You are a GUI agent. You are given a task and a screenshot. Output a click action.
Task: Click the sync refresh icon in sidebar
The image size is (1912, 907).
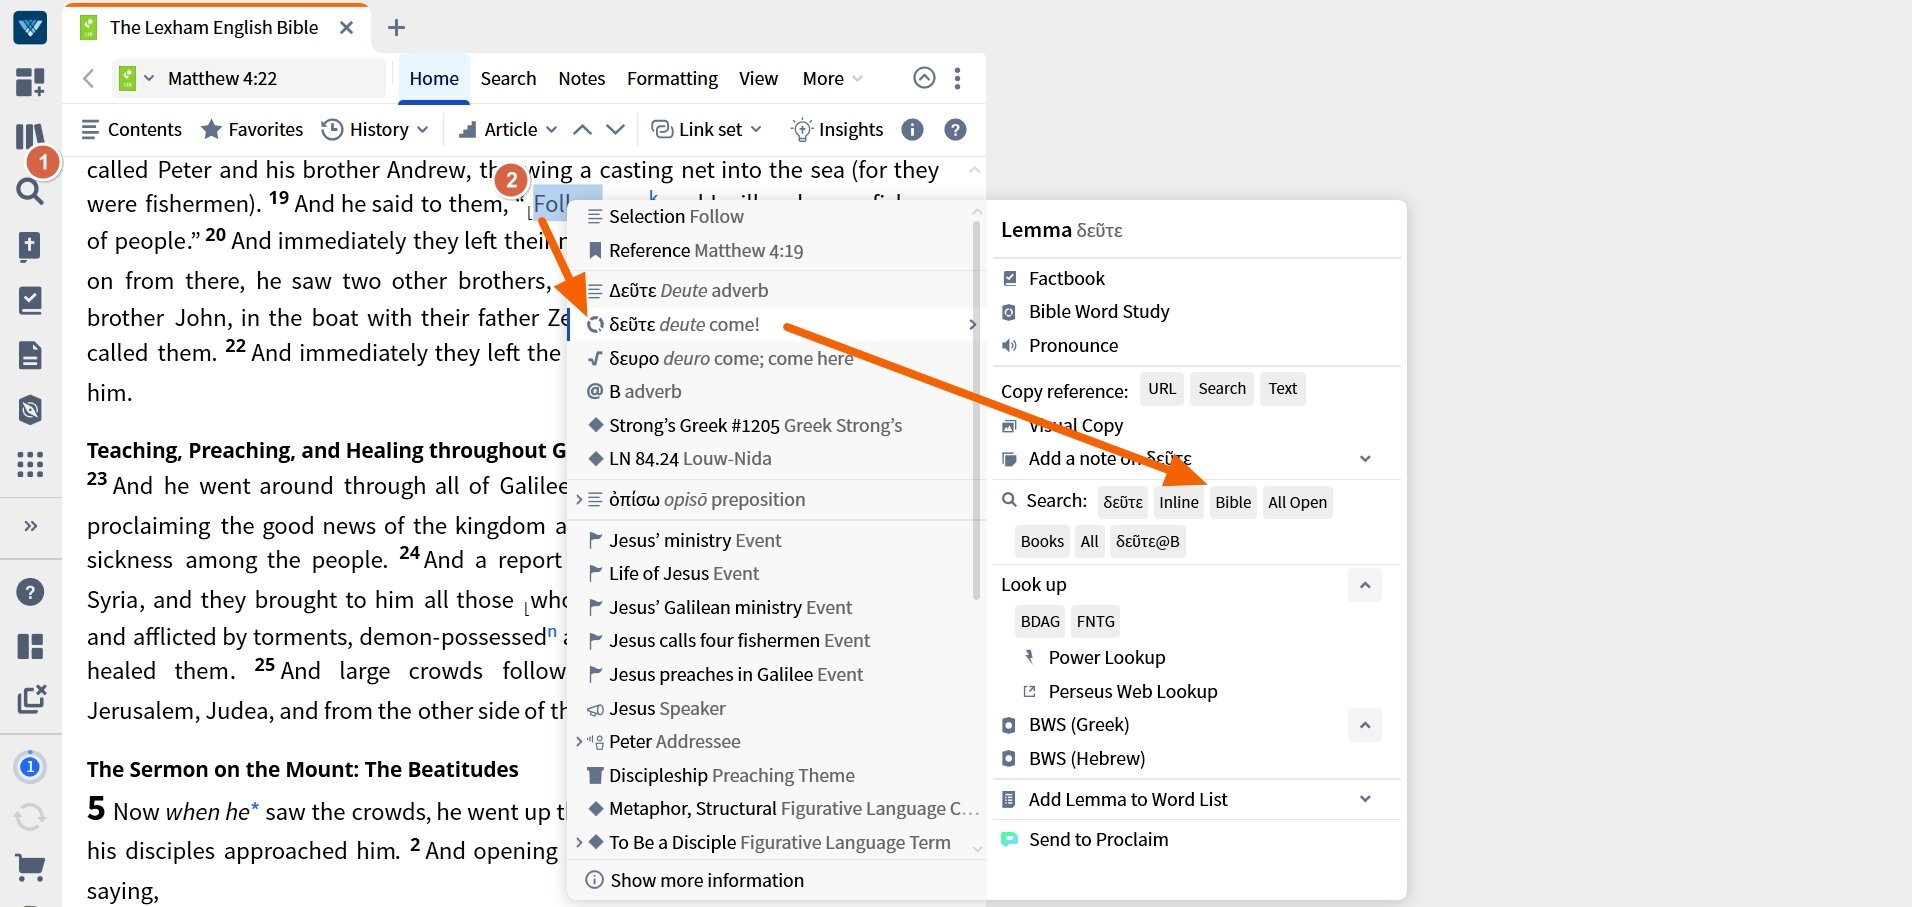click(30, 817)
